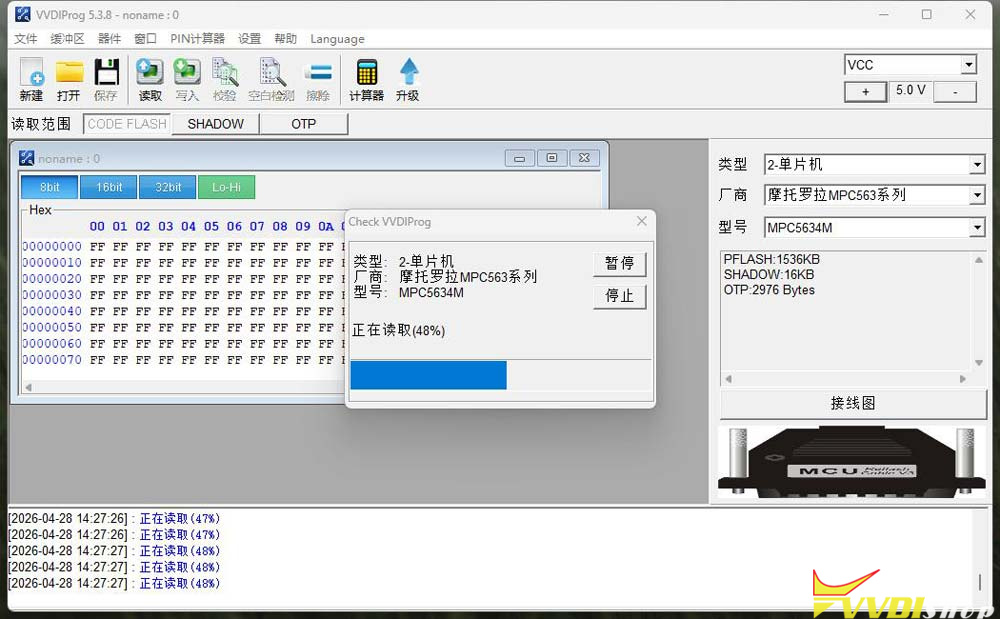The height and width of the screenshot is (619, 1000).
Task: Toggle the 8bit display mode
Action: click(50, 187)
